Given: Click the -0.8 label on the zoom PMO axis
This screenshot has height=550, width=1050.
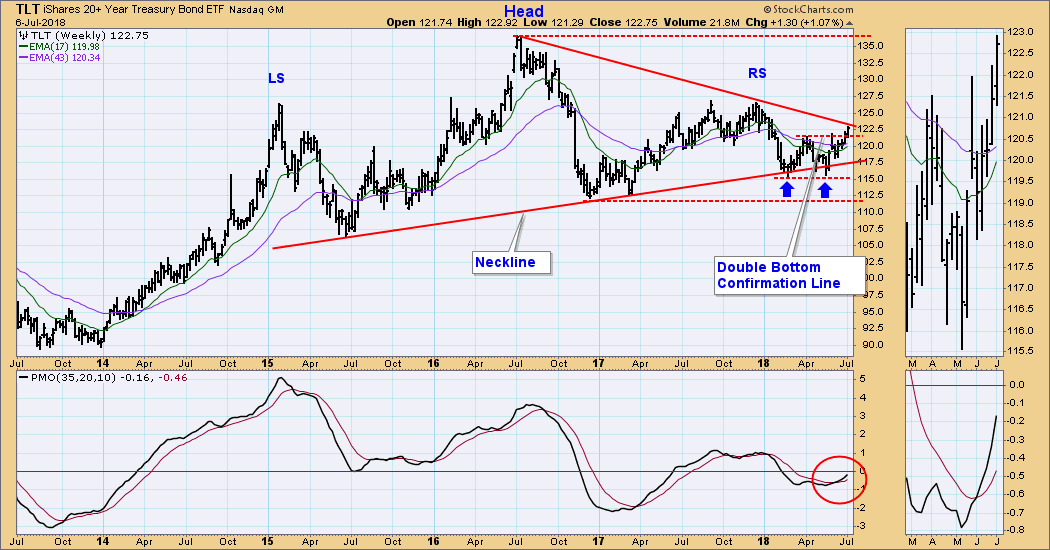Looking at the screenshot, I should click(1017, 531).
